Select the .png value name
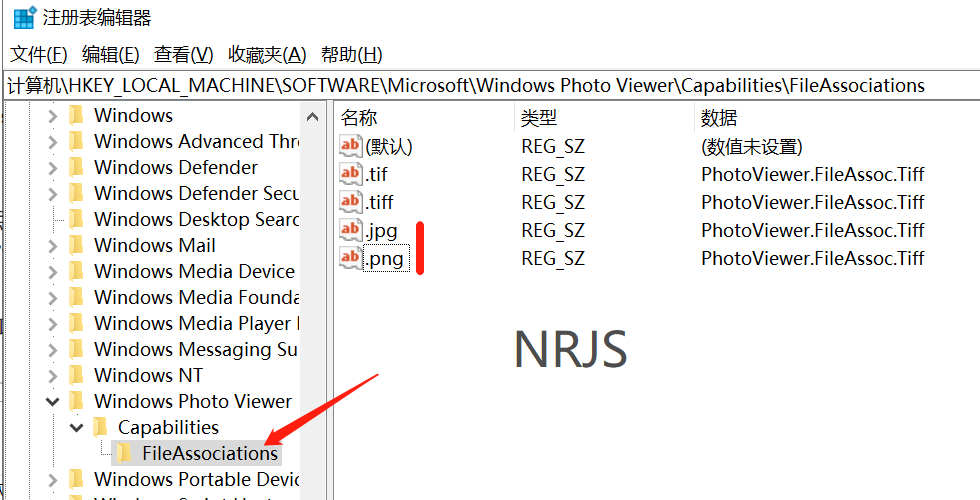 (x=384, y=258)
